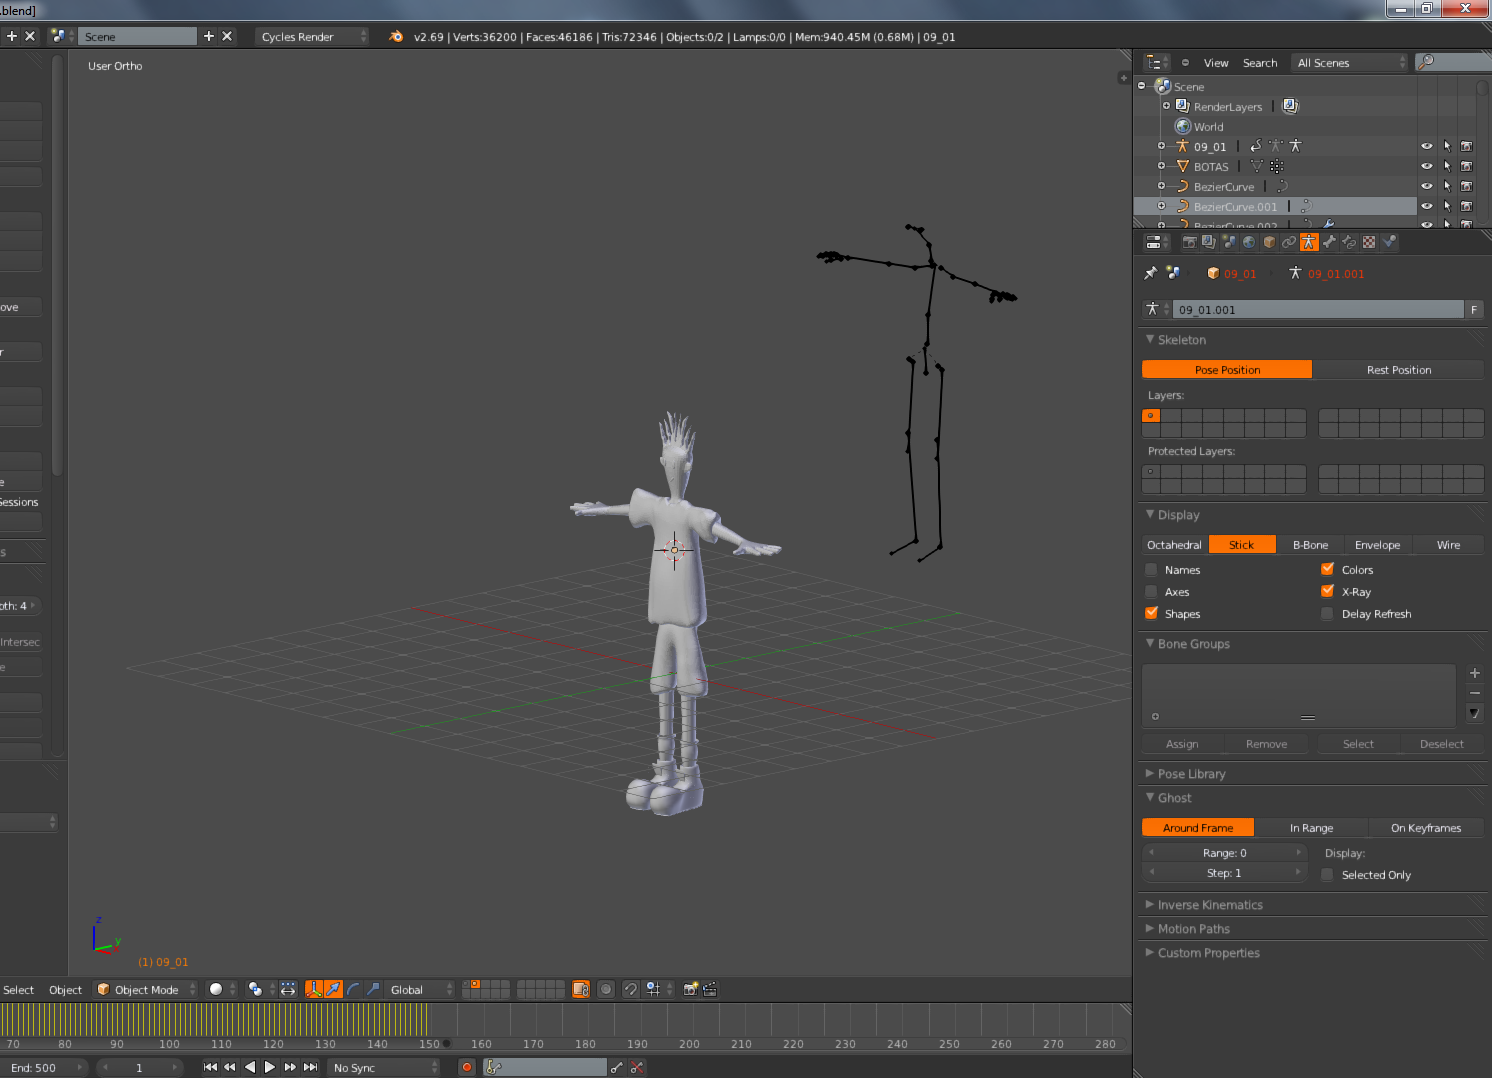Hide BOTAS using its eye icon

(x=1427, y=166)
